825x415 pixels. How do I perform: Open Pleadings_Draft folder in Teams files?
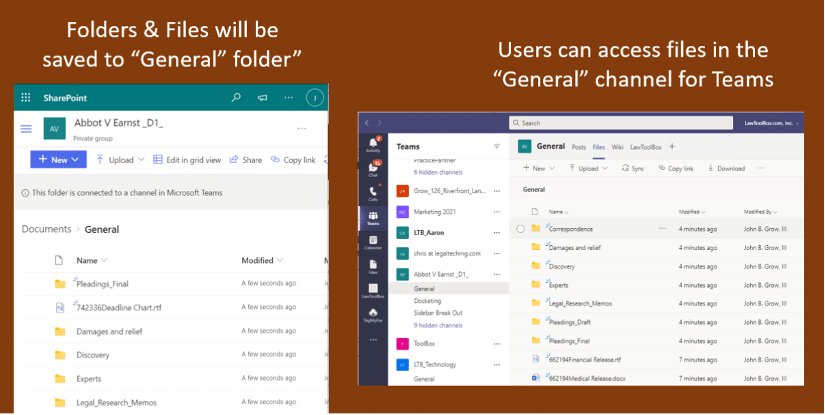click(569, 322)
